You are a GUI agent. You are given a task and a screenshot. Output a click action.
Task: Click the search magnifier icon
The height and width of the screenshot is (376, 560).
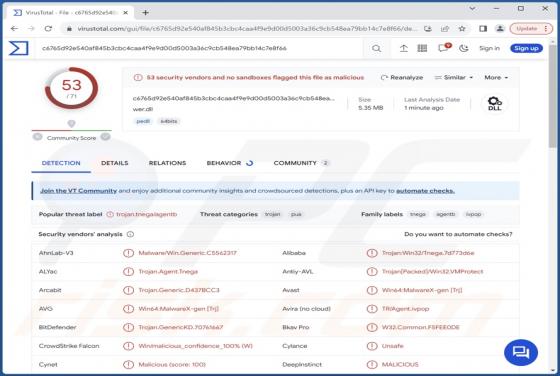coord(376,48)
